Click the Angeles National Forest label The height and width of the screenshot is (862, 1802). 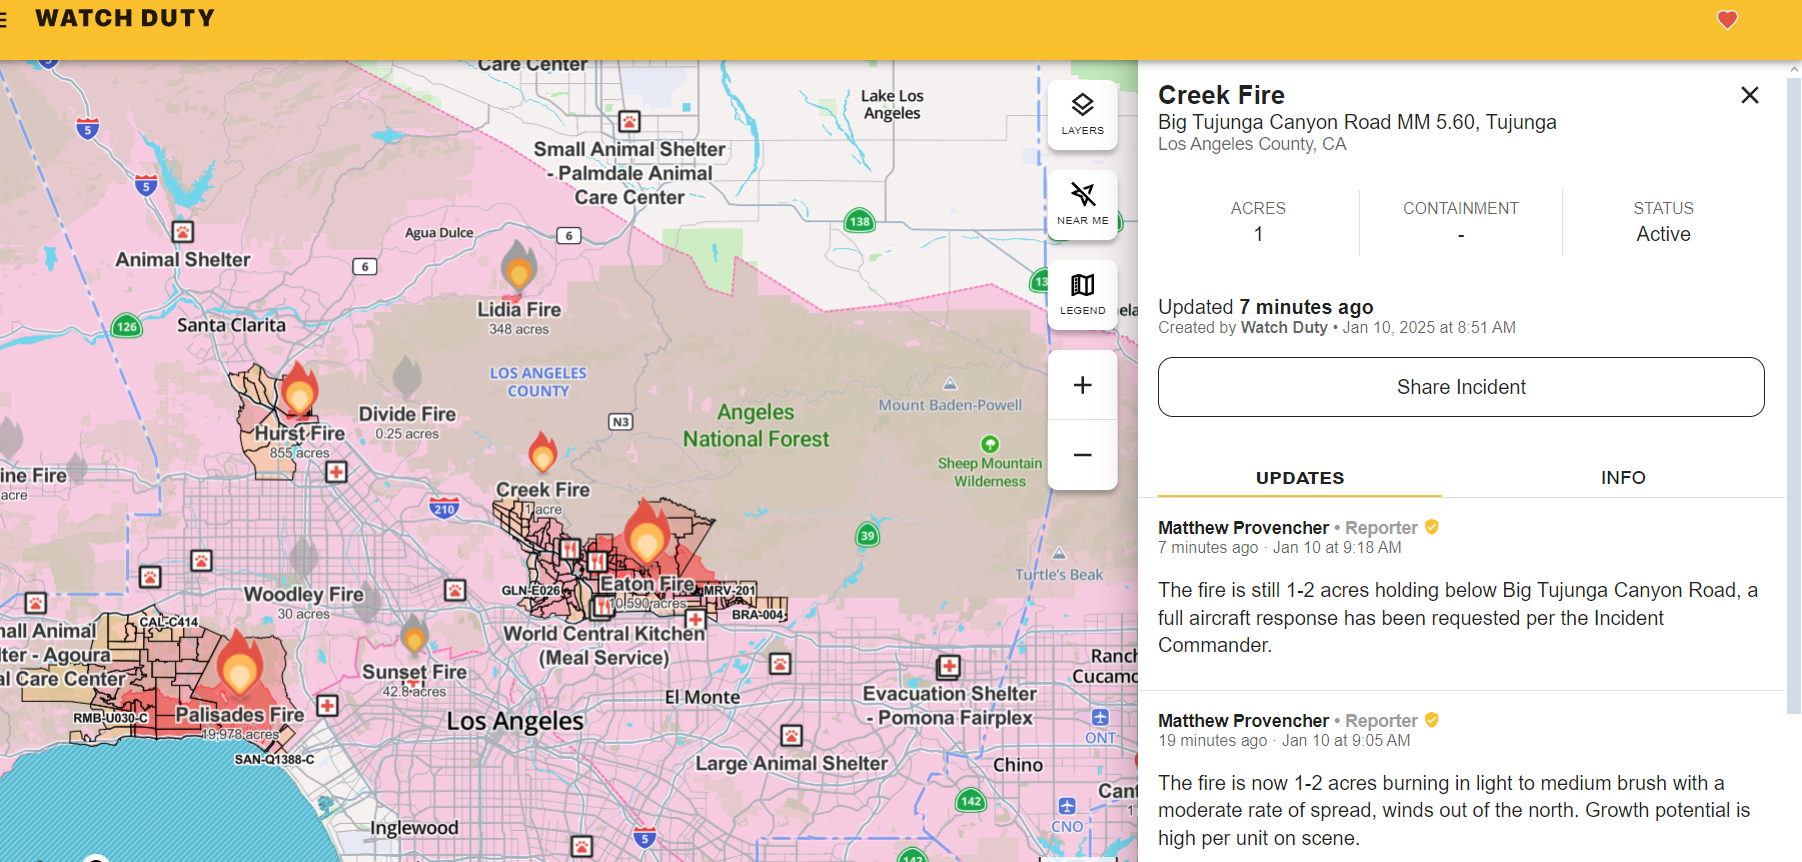756,426
